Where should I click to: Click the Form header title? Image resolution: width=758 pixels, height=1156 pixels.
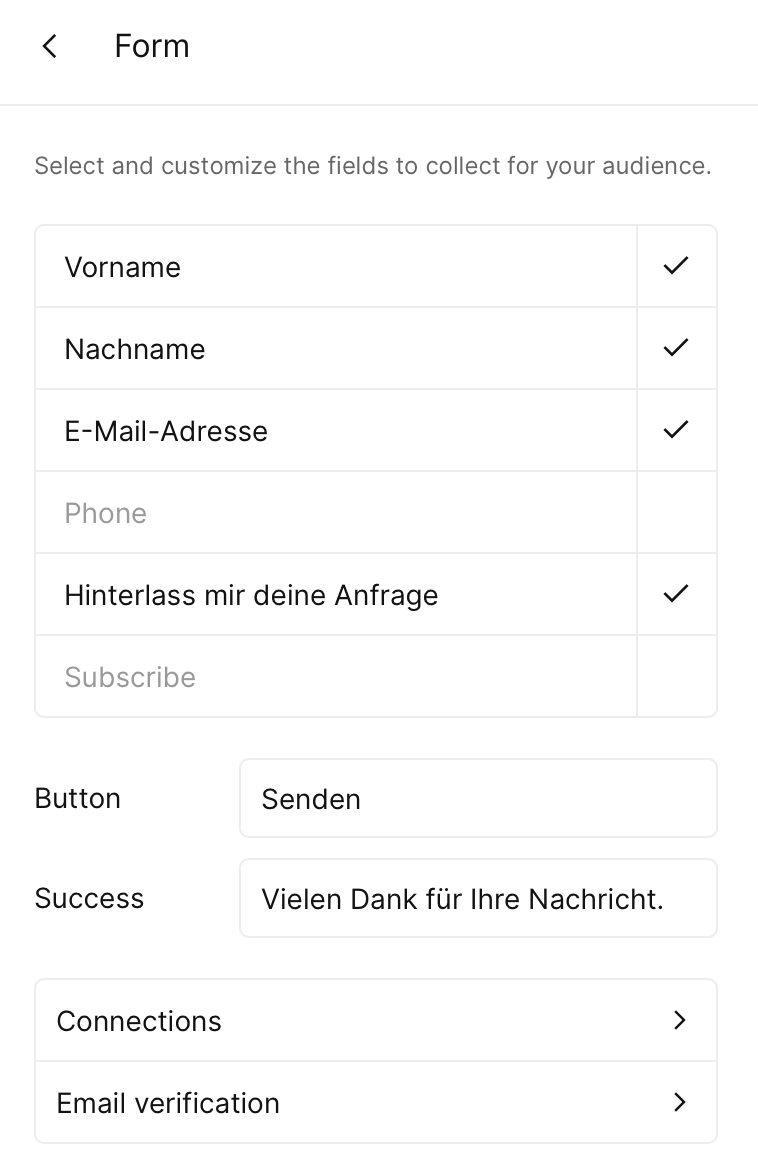point(152,46)
